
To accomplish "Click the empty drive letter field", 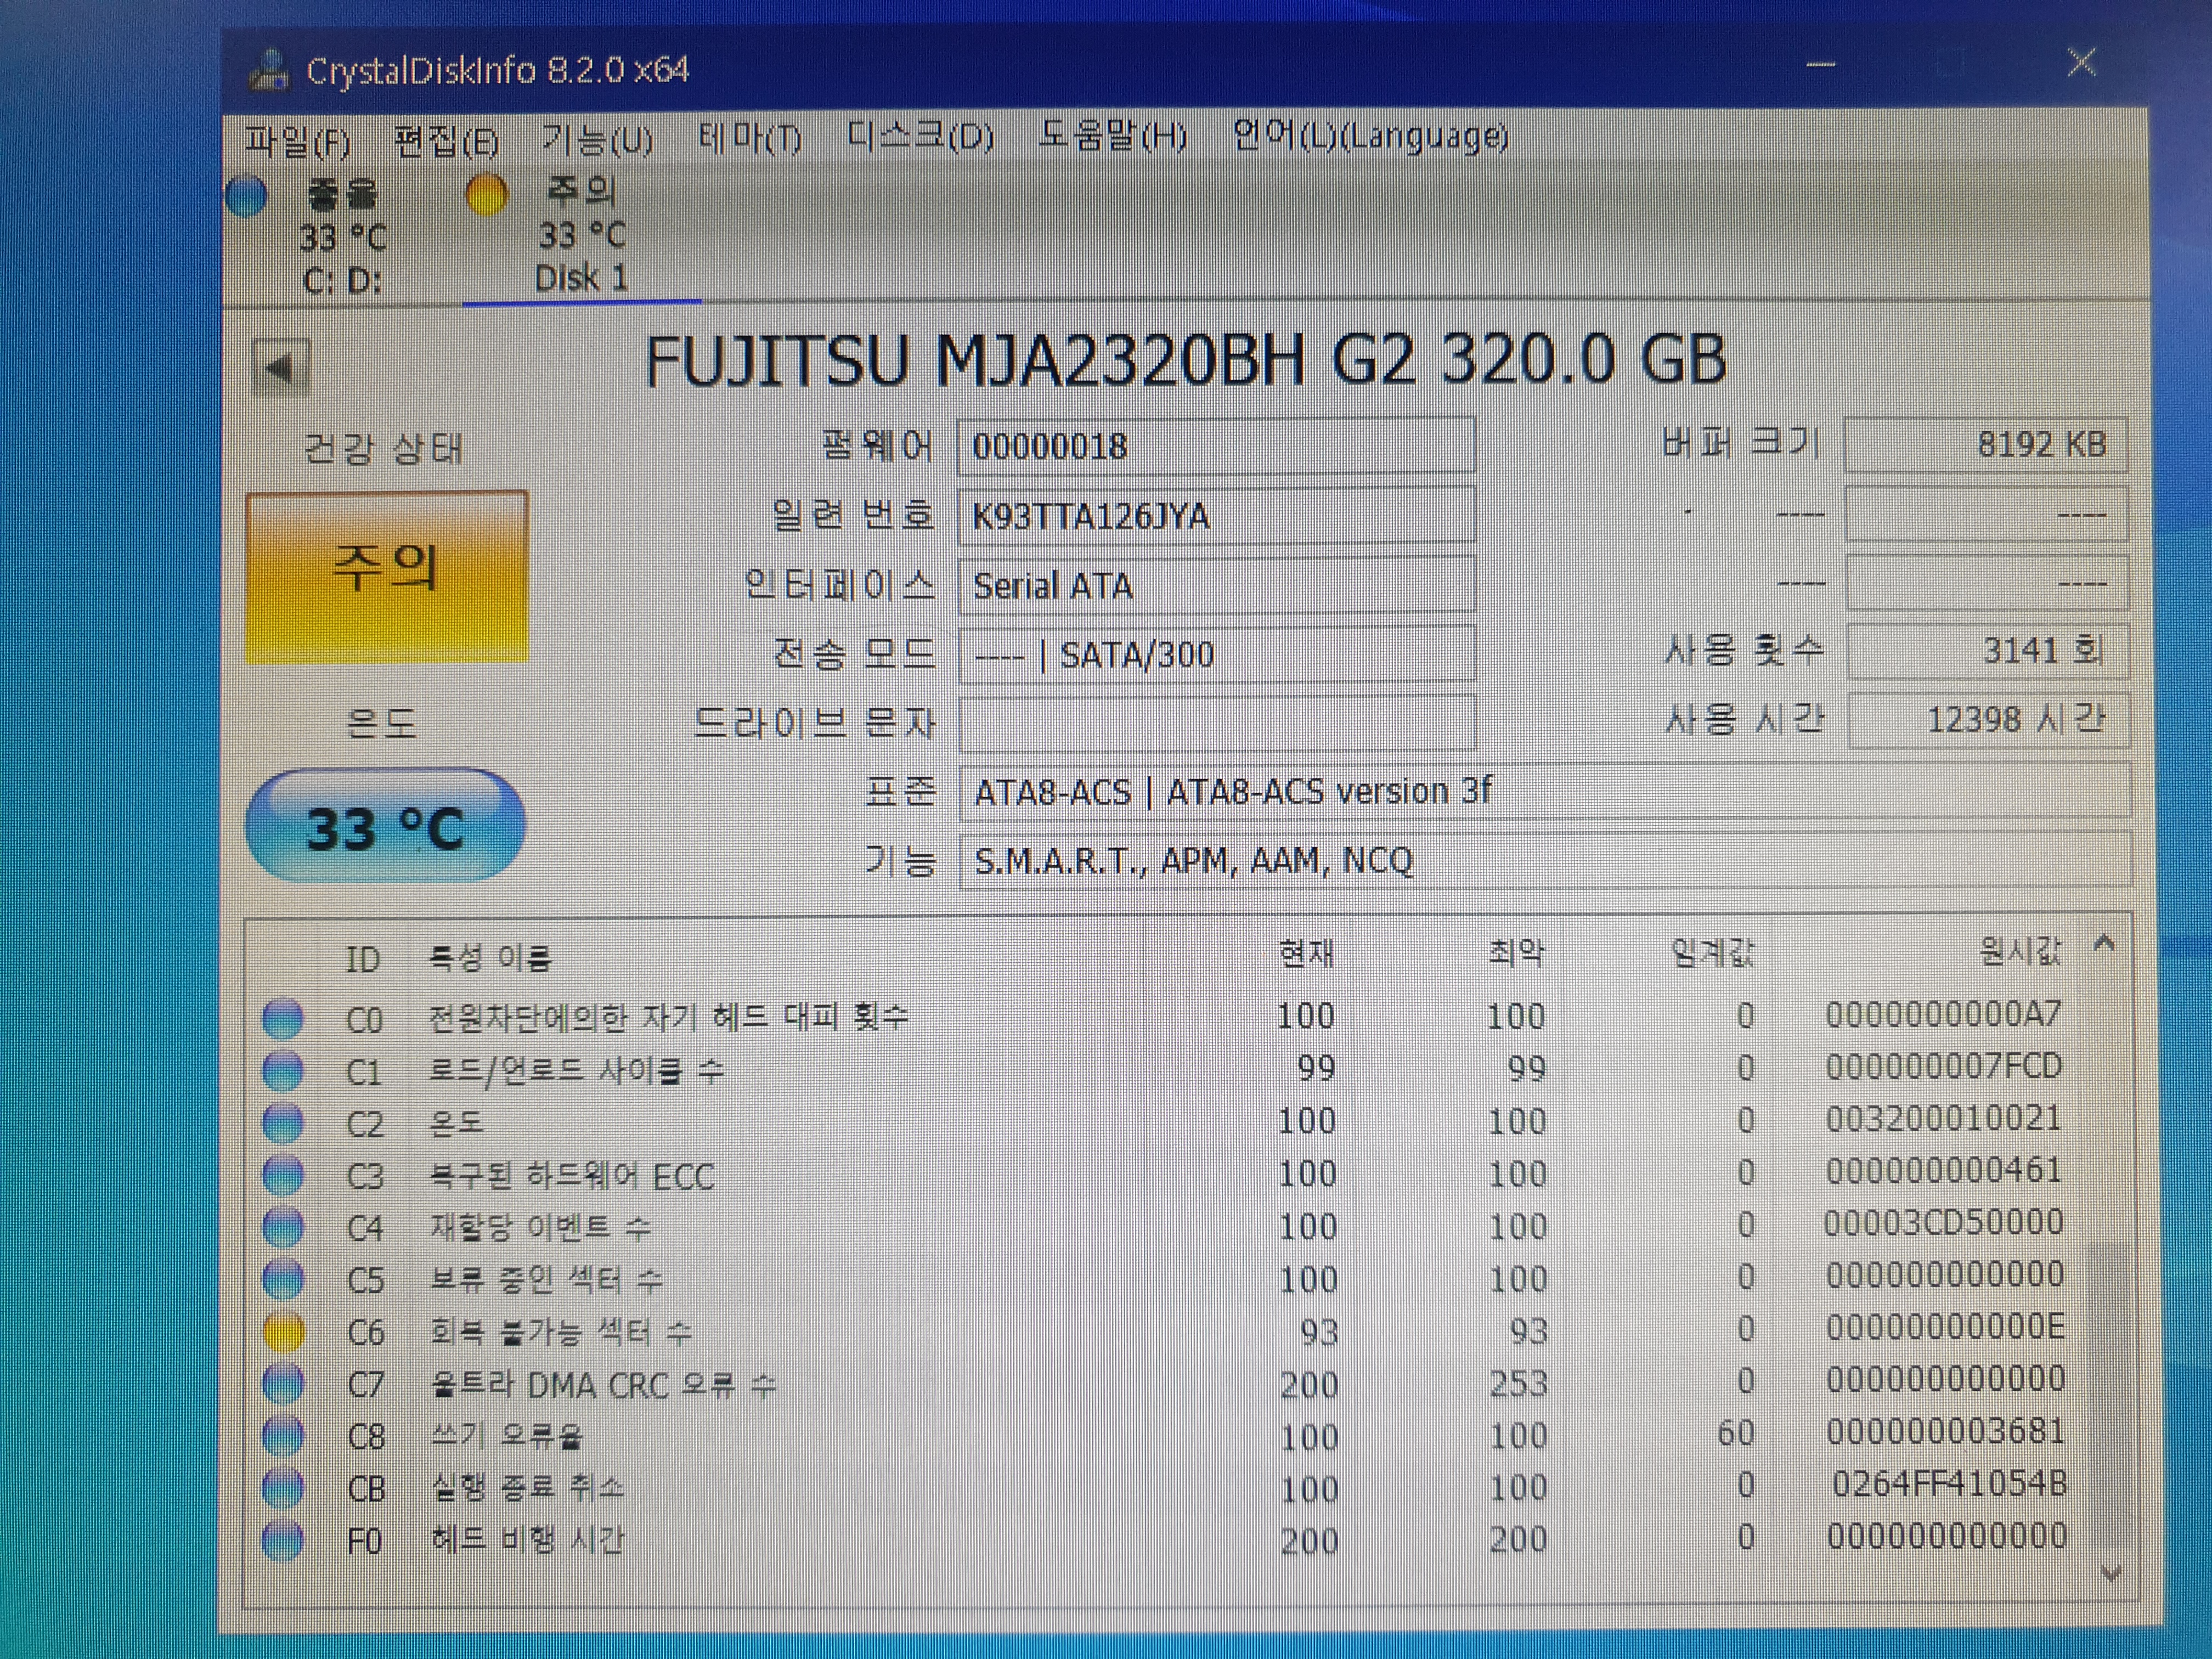I will pyautogui.click(x=1216, y=723).
